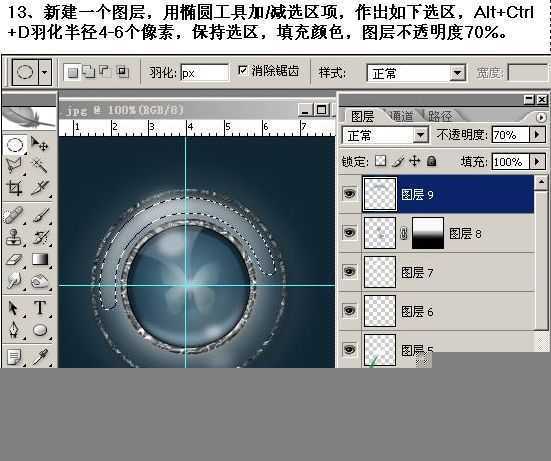Toggle lock all padlock icon
The height and width of the screenshot is (461, 551).
(x=432, y=161)
